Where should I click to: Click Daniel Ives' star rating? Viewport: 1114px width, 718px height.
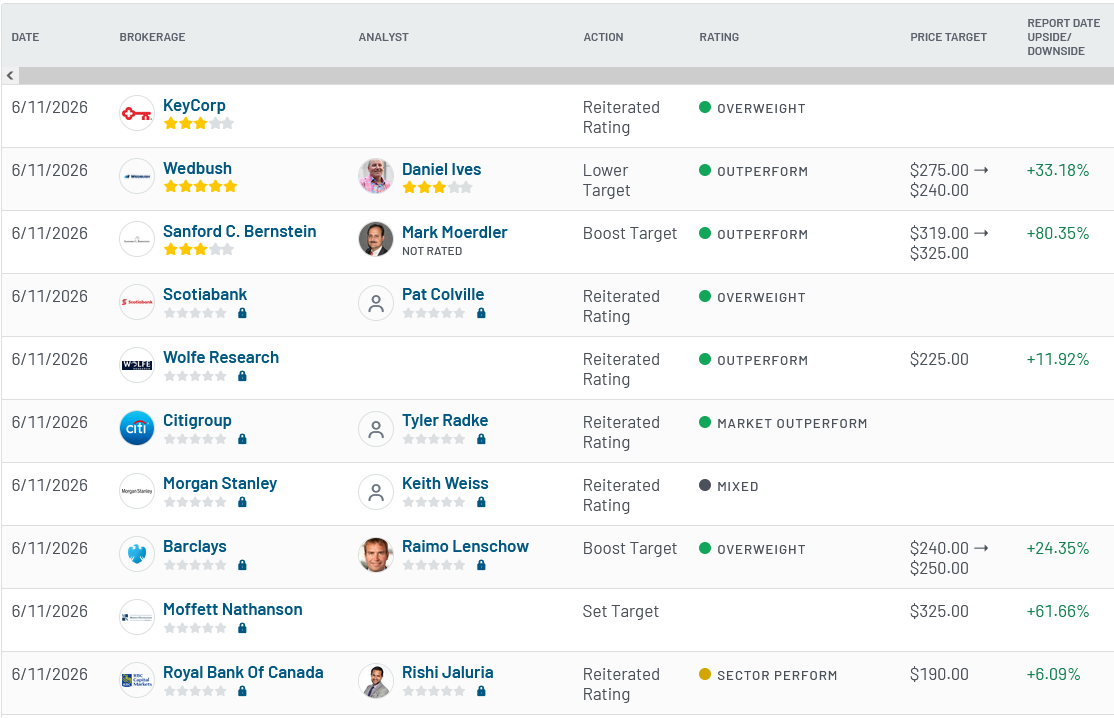point(438,187)
